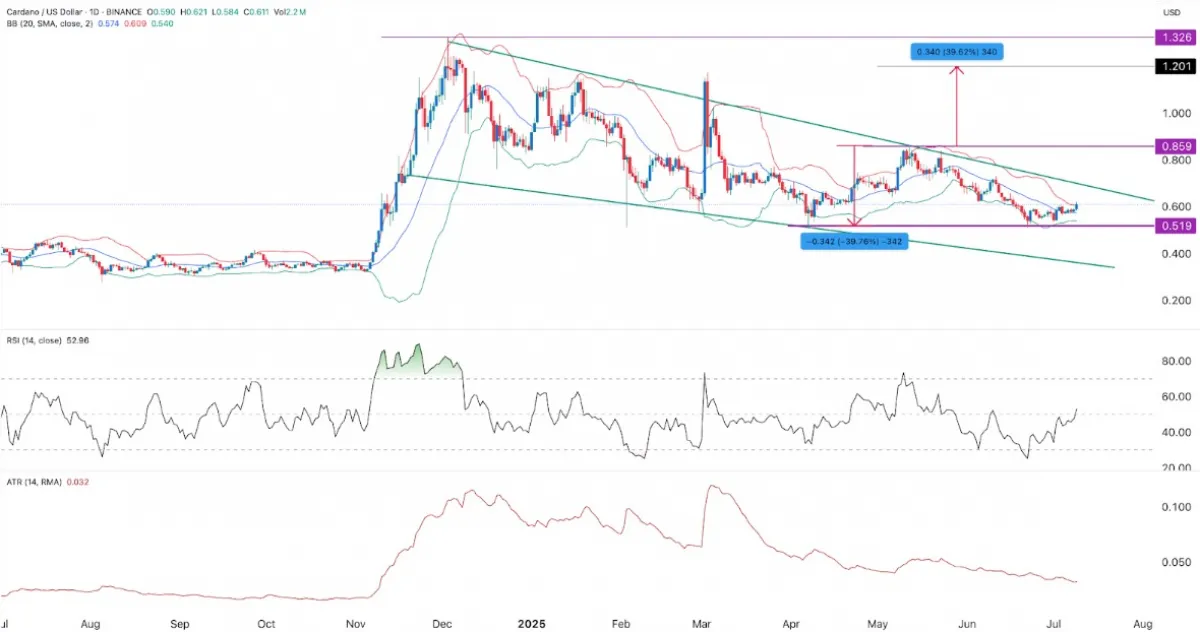The image size is (1200, 632).
Task: Click the 0.400 price axis tick
Action: 1176,253
